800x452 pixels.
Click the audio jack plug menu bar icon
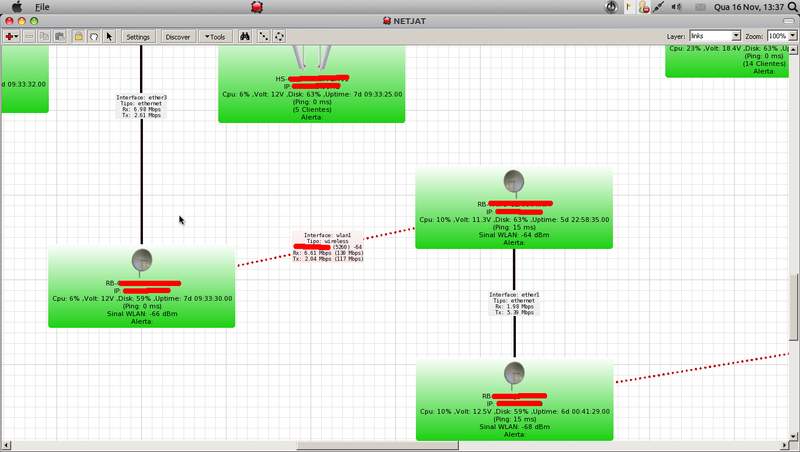click(659, 7)
